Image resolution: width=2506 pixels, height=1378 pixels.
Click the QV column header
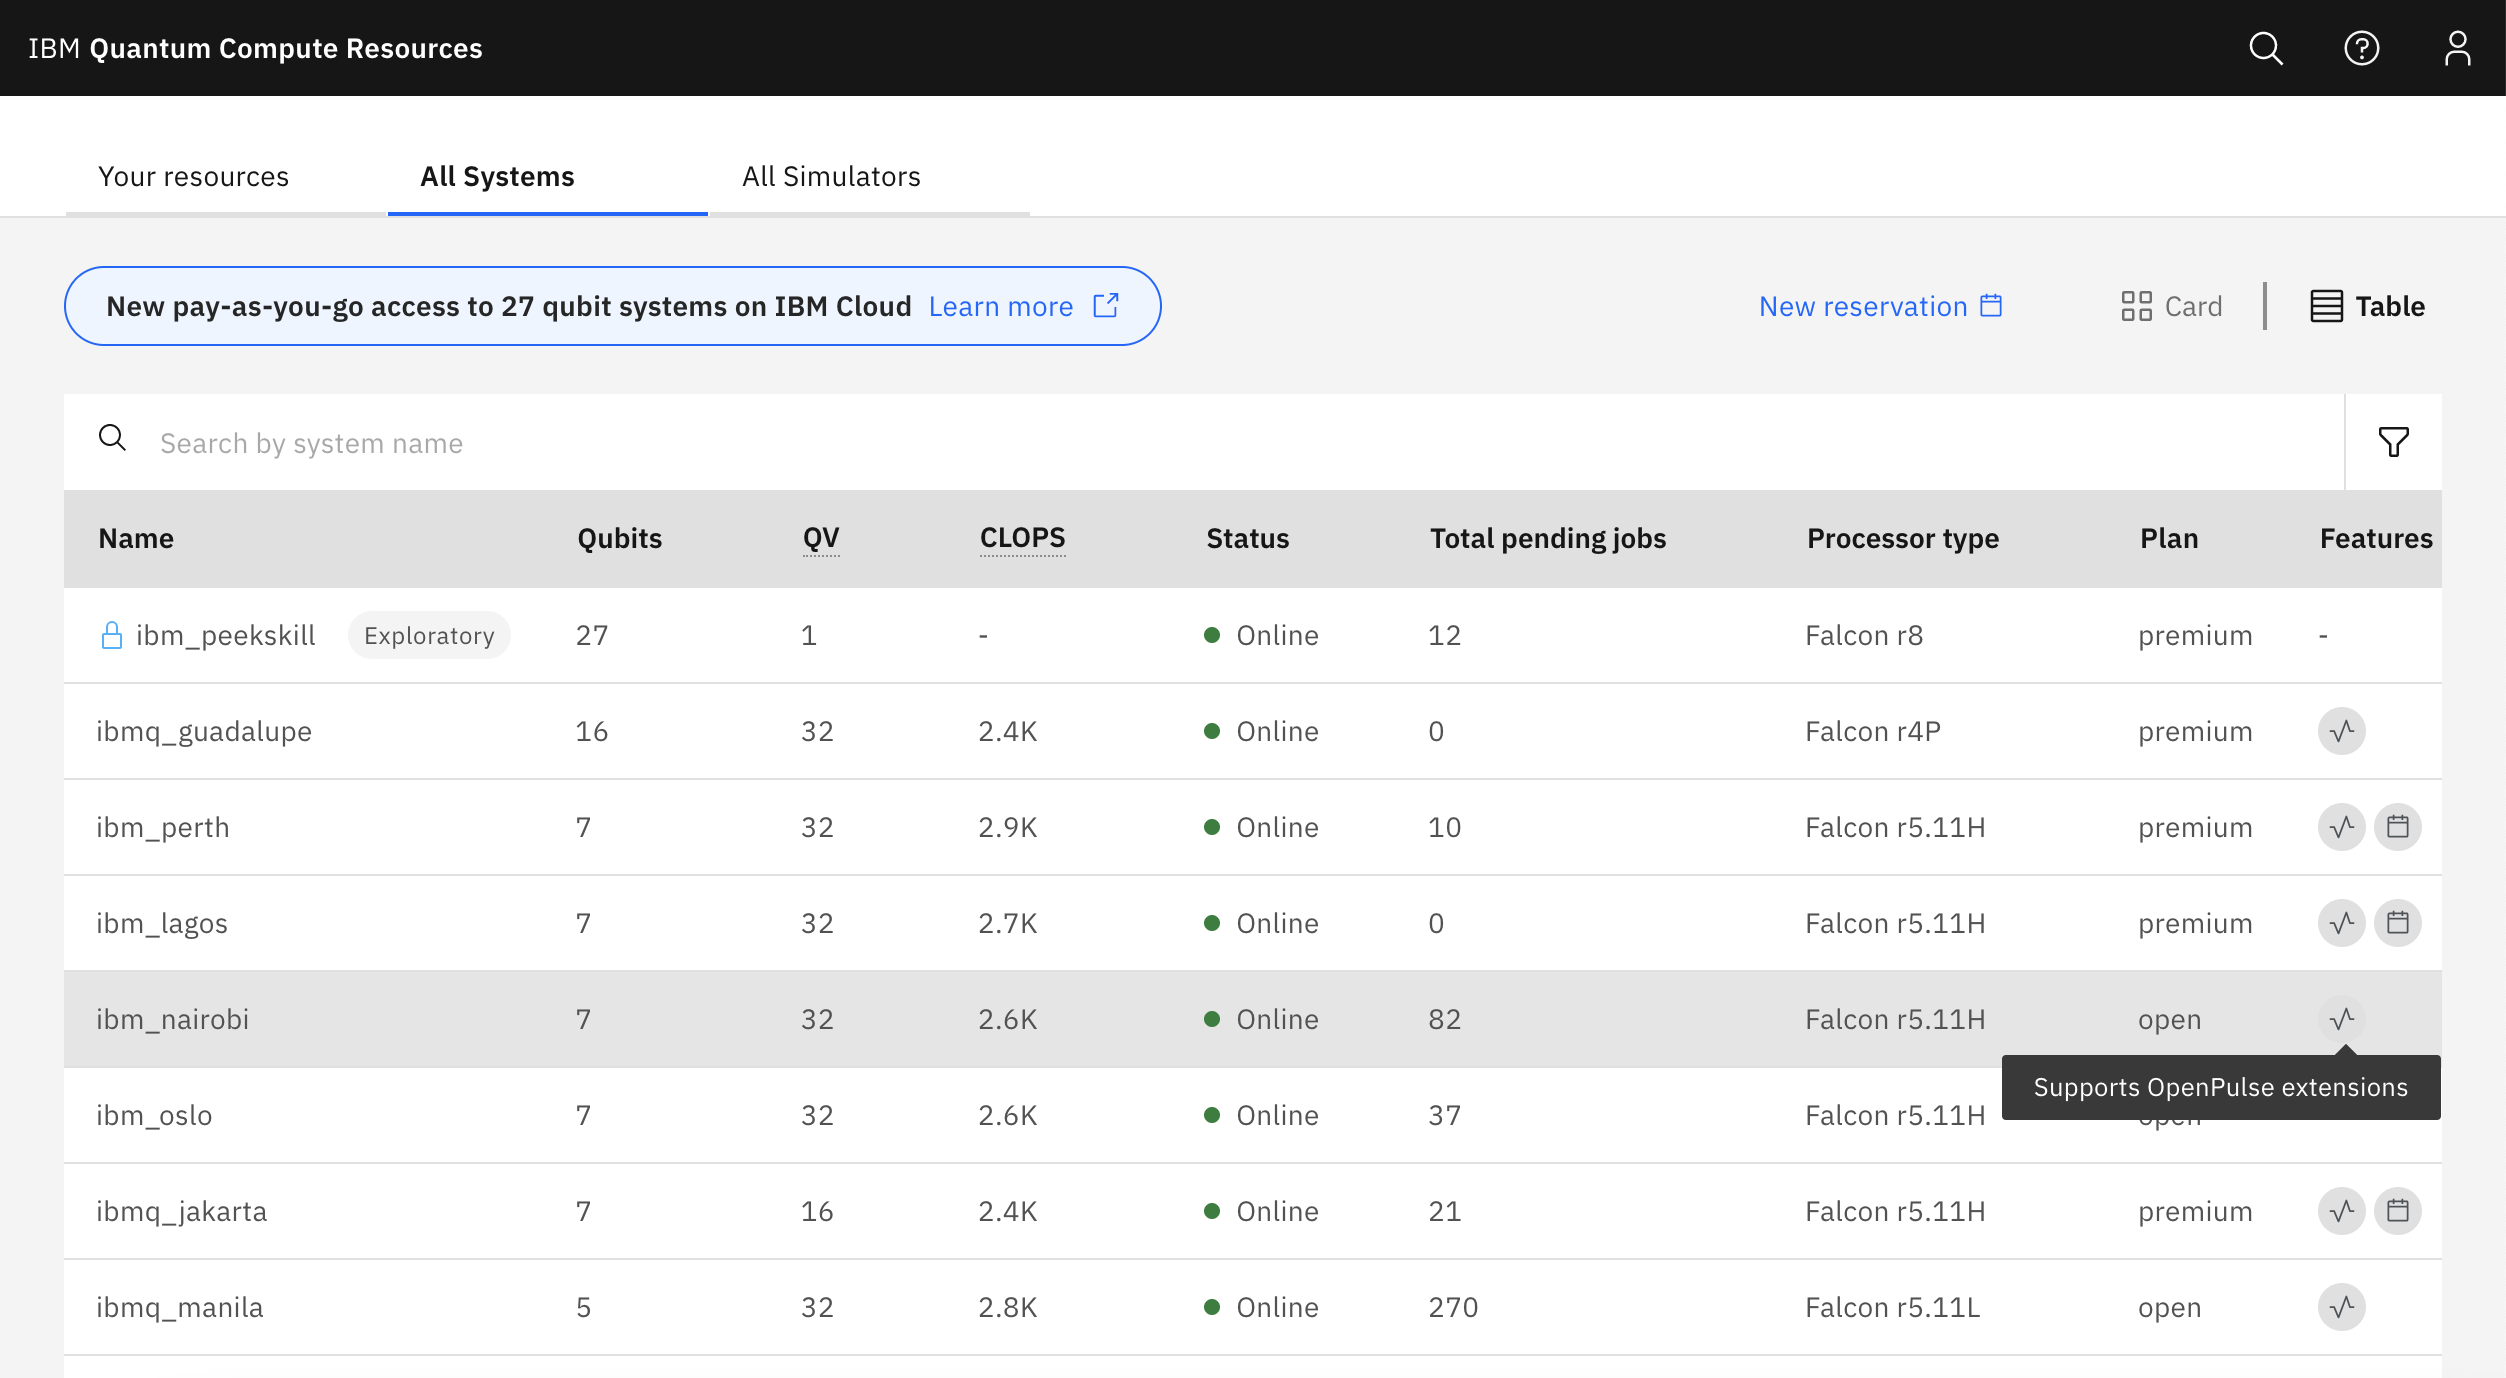821,538
